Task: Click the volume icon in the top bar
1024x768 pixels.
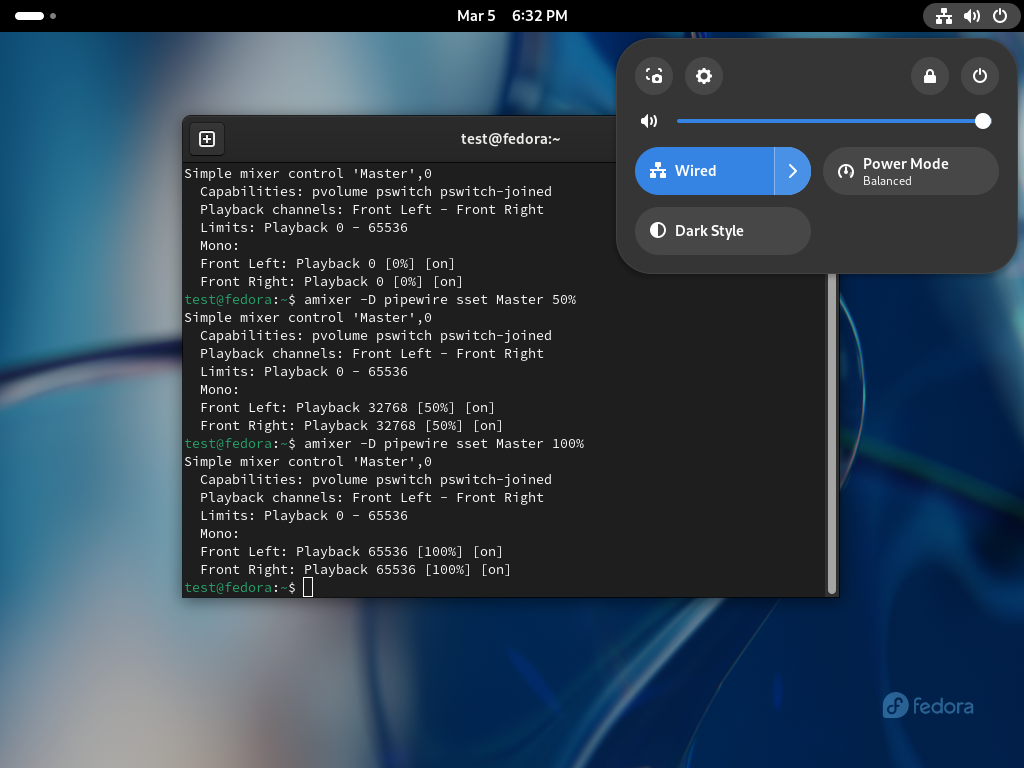Action: click(x=972, y=16)
